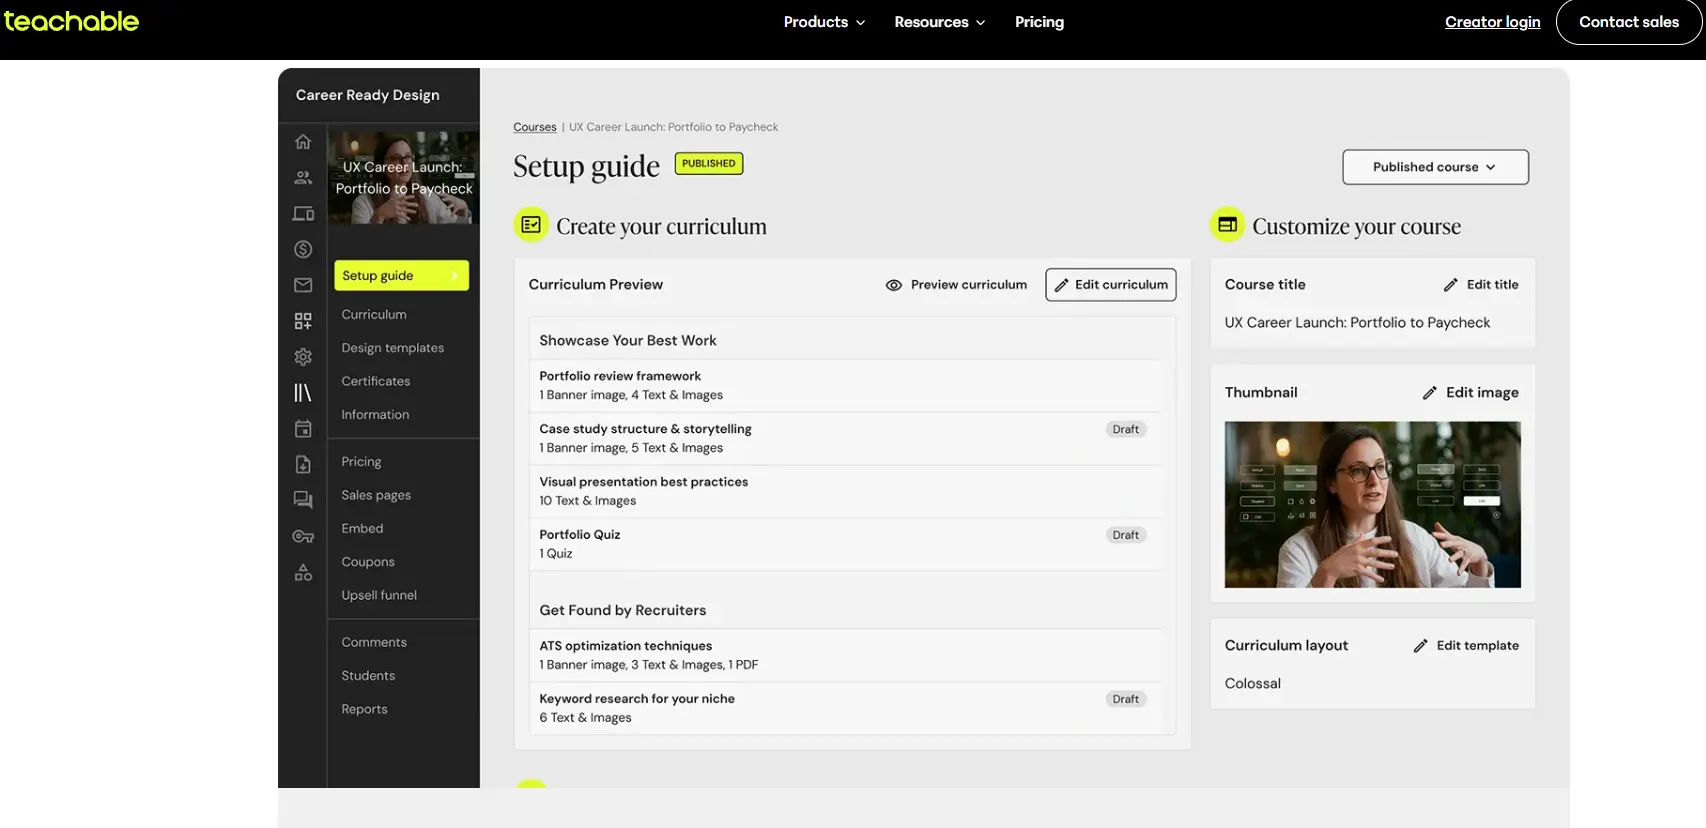Go to Sales pages in sidebar
The height and width of the screenshot is (828, 1706).
click(x=376, y=495)
